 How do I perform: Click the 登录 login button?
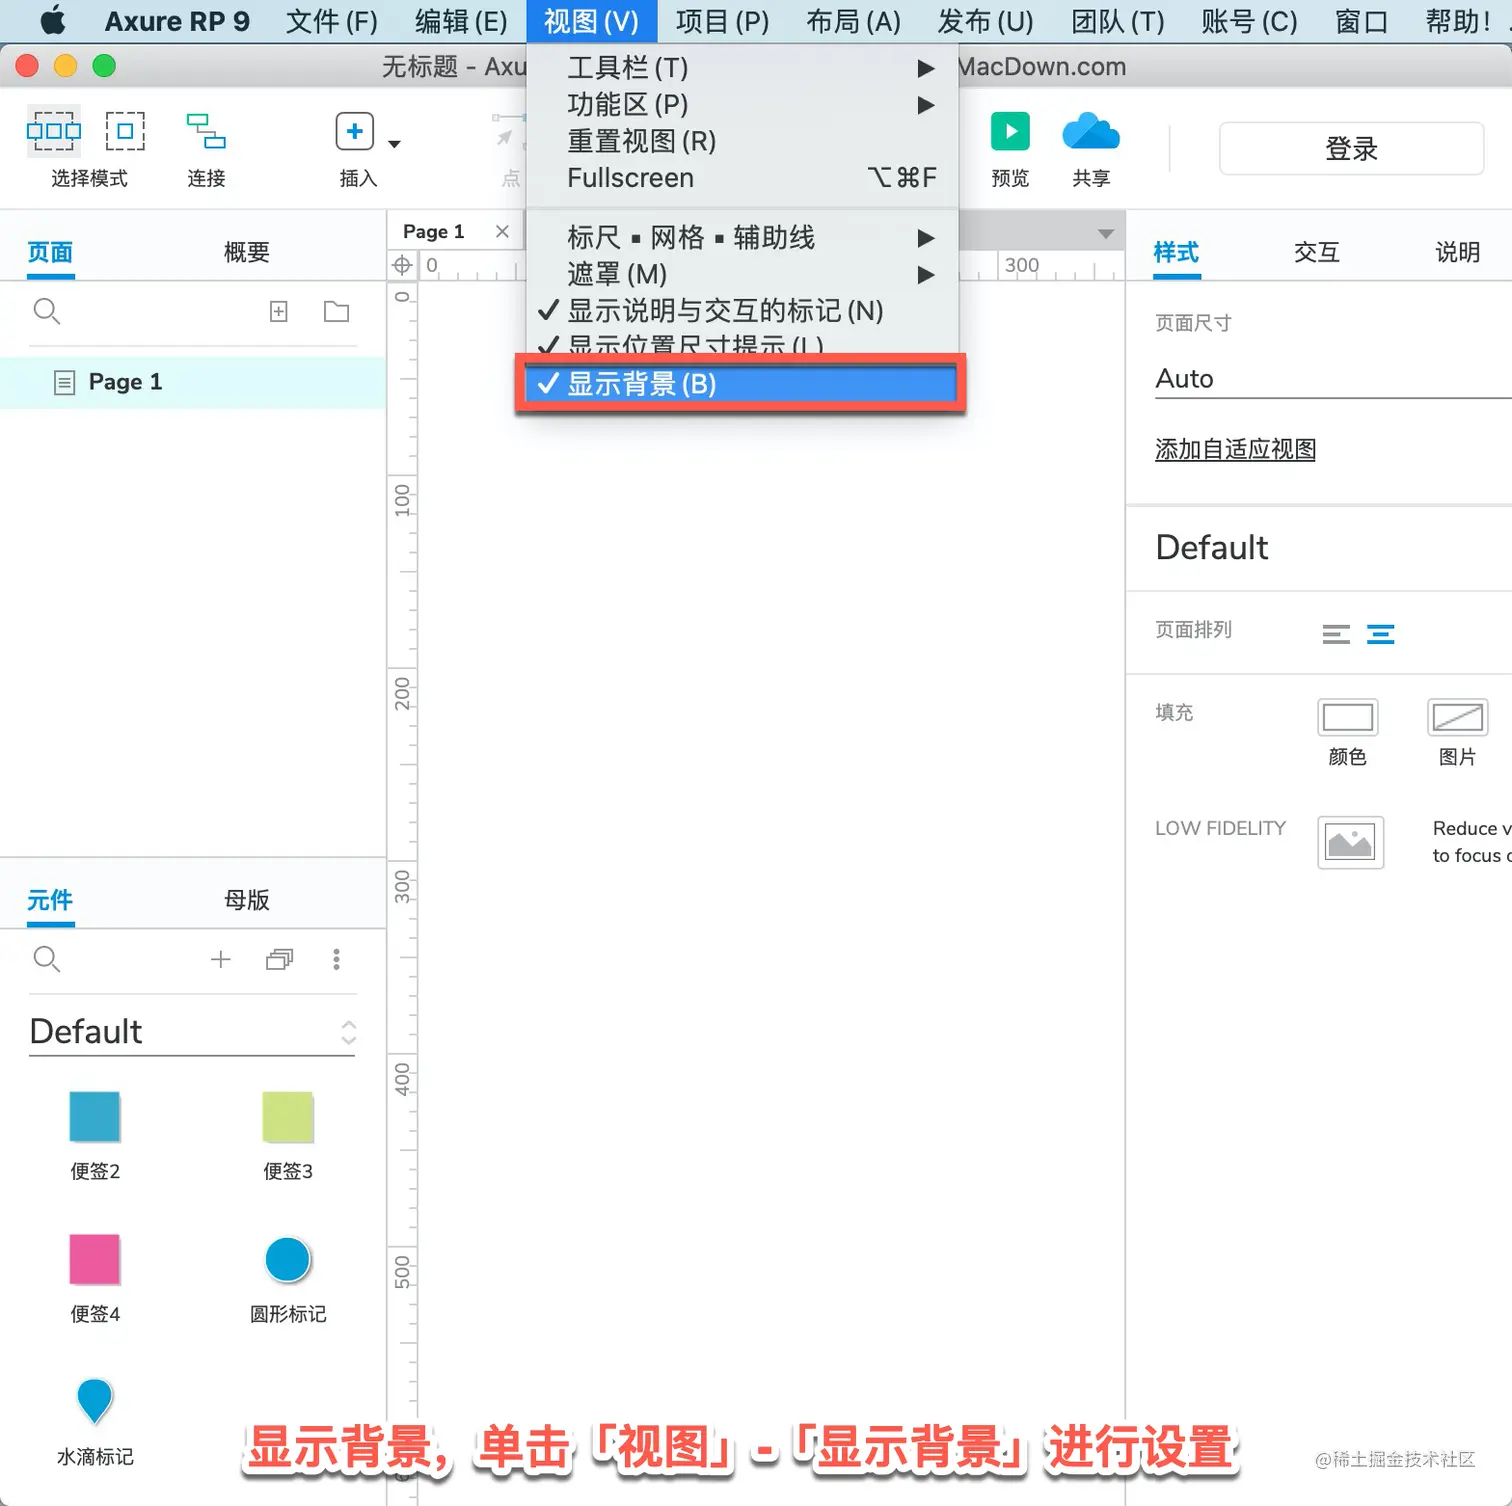click(x=1351, y=149)
